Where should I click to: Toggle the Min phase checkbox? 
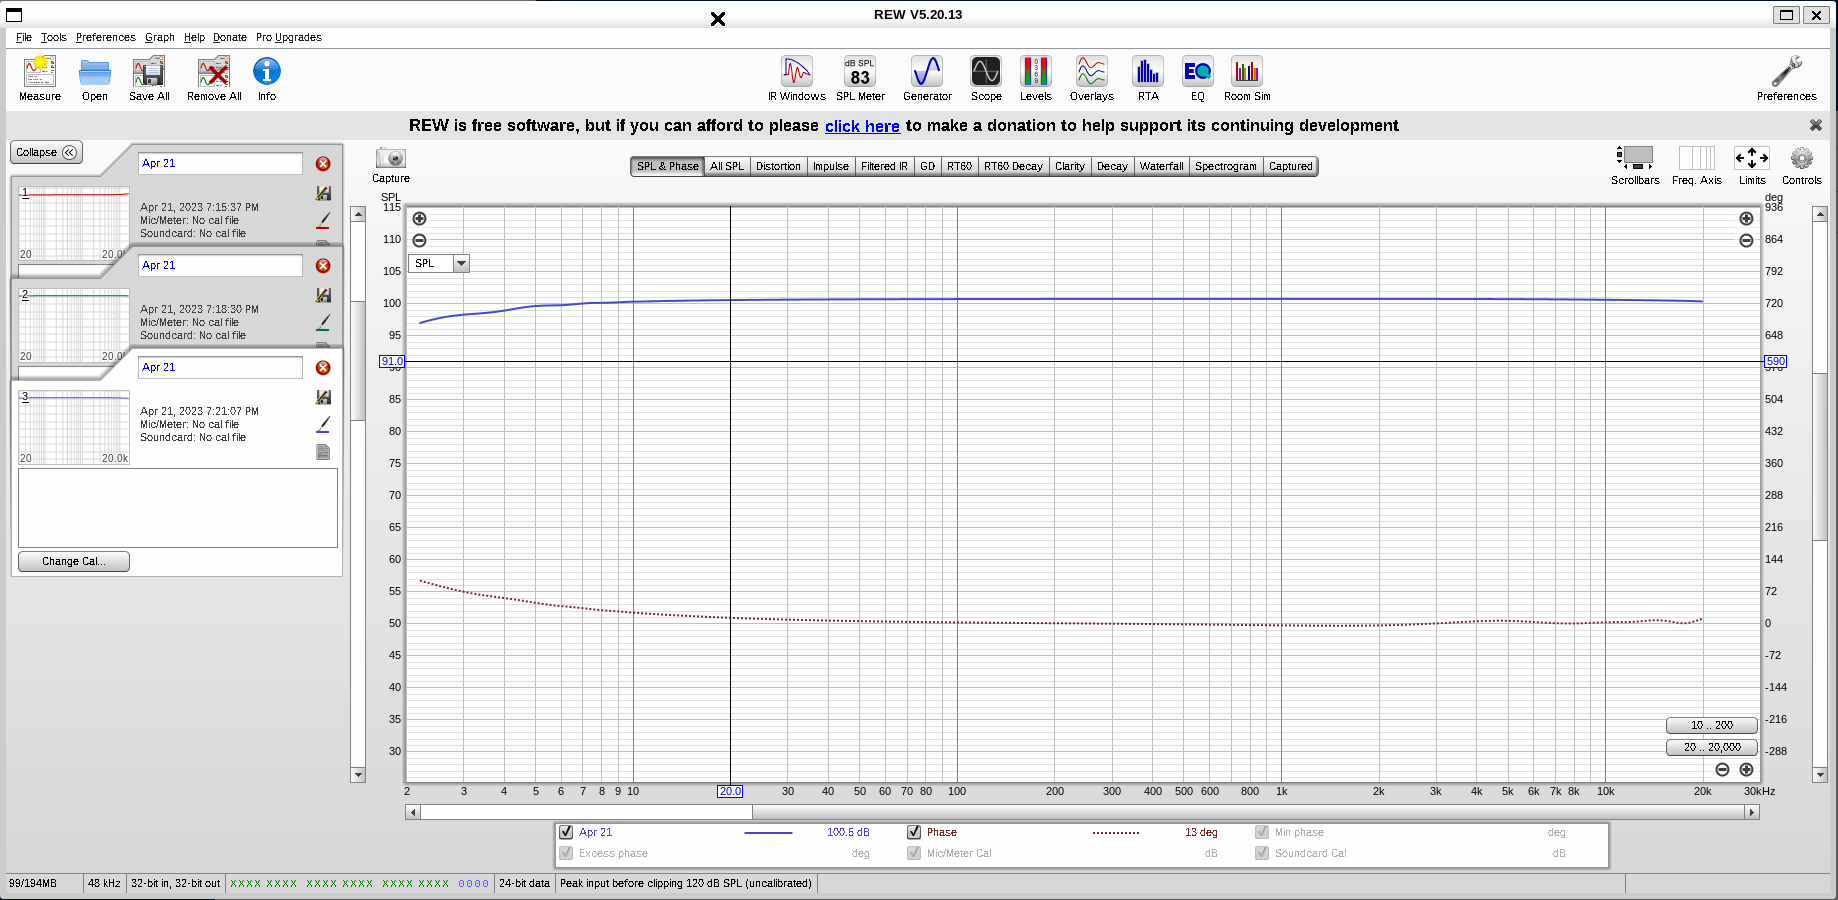click(1262, 832)
